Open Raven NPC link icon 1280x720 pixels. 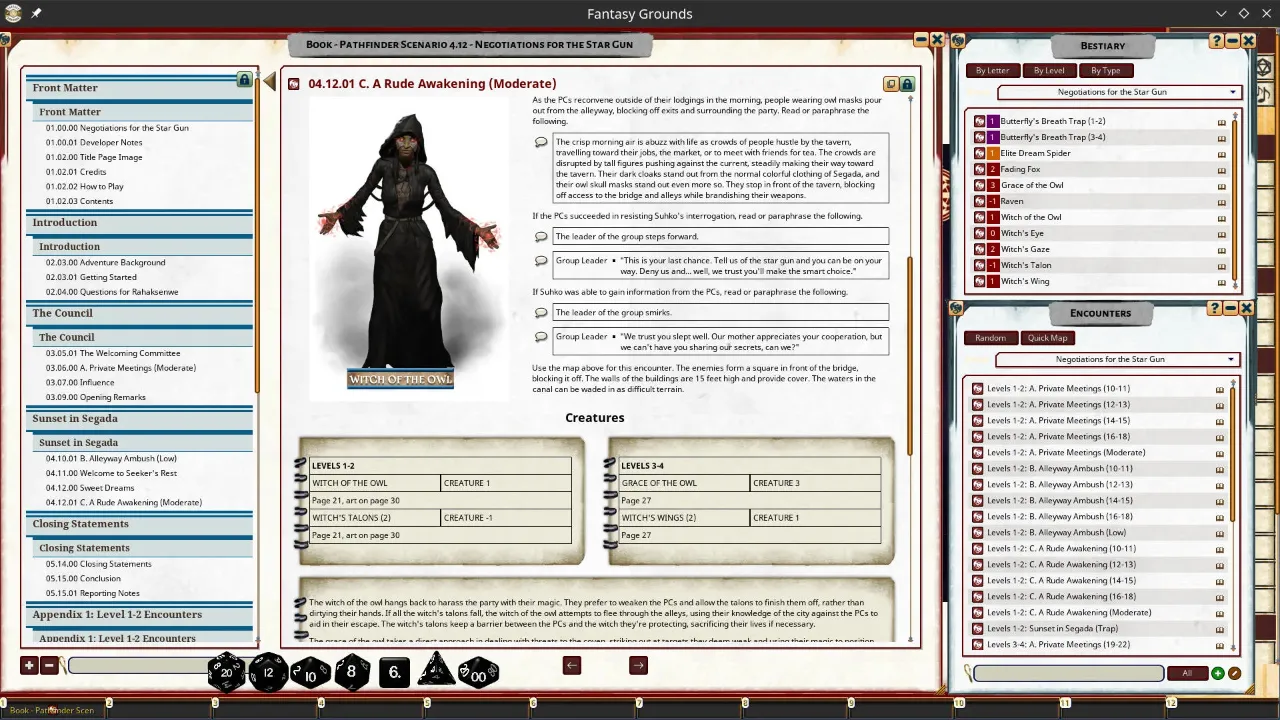click(980, 201)
